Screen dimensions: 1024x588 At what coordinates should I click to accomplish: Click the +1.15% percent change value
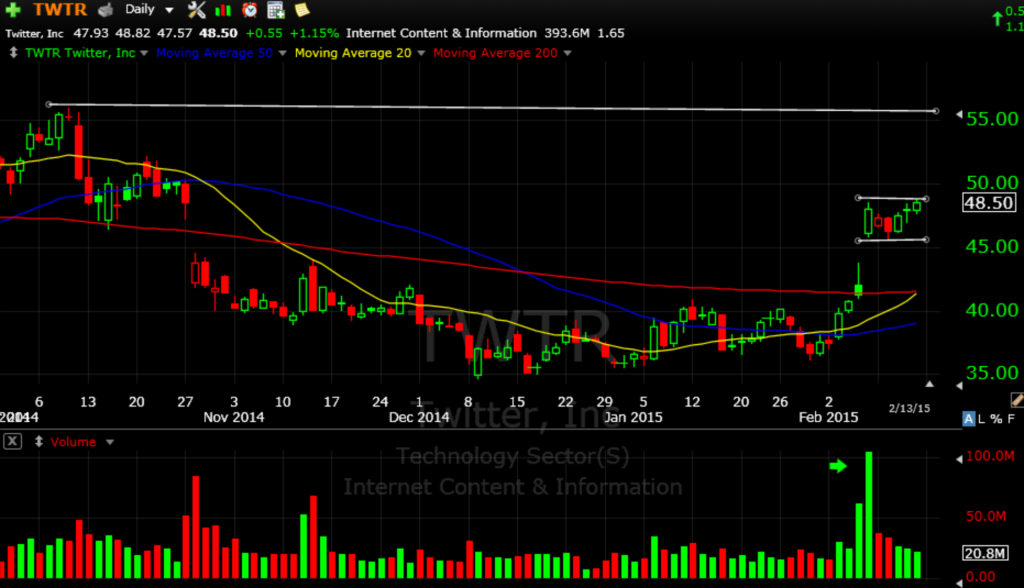314,33
